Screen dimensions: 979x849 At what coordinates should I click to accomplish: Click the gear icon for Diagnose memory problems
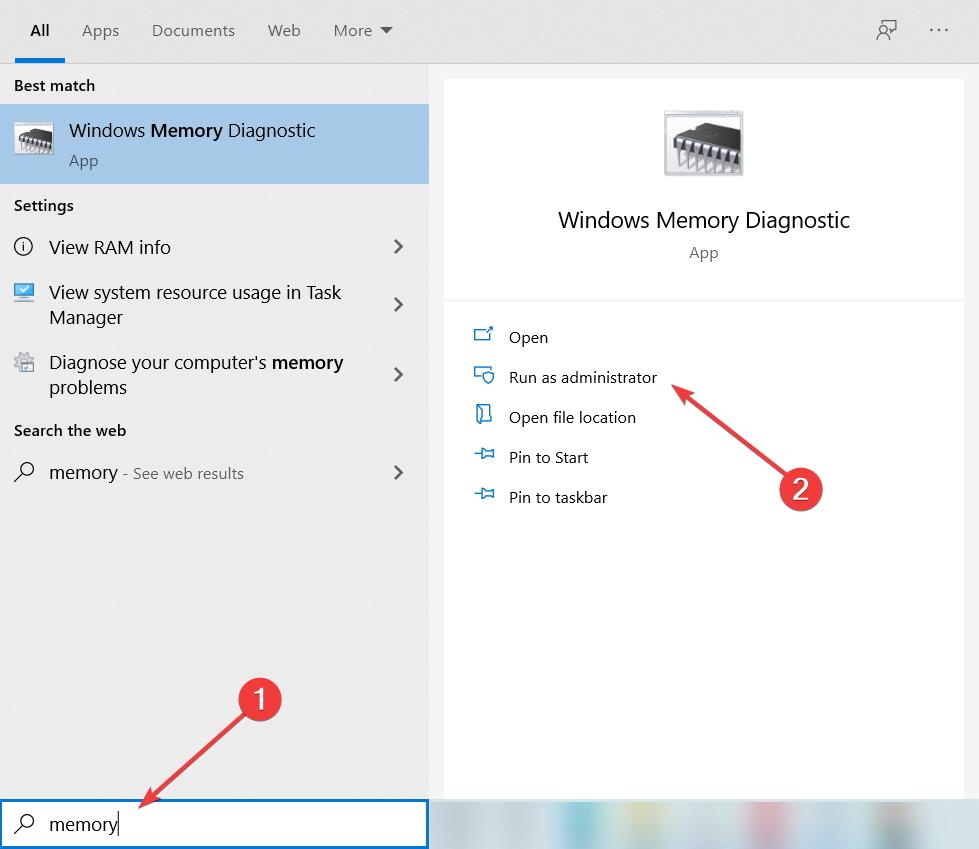[24, 362]
